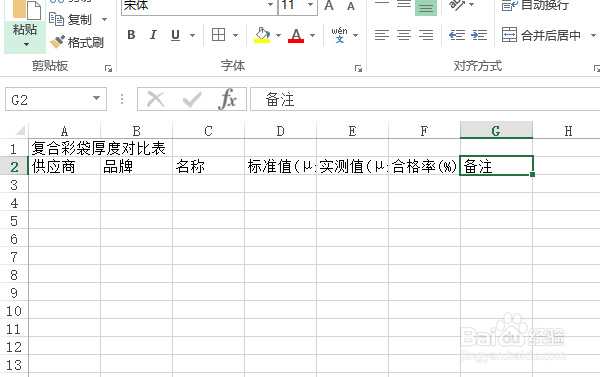Viewport: 600px width, 377px height.
Task: Open font color dropdown arrow
Action: [x=313, y=35]
